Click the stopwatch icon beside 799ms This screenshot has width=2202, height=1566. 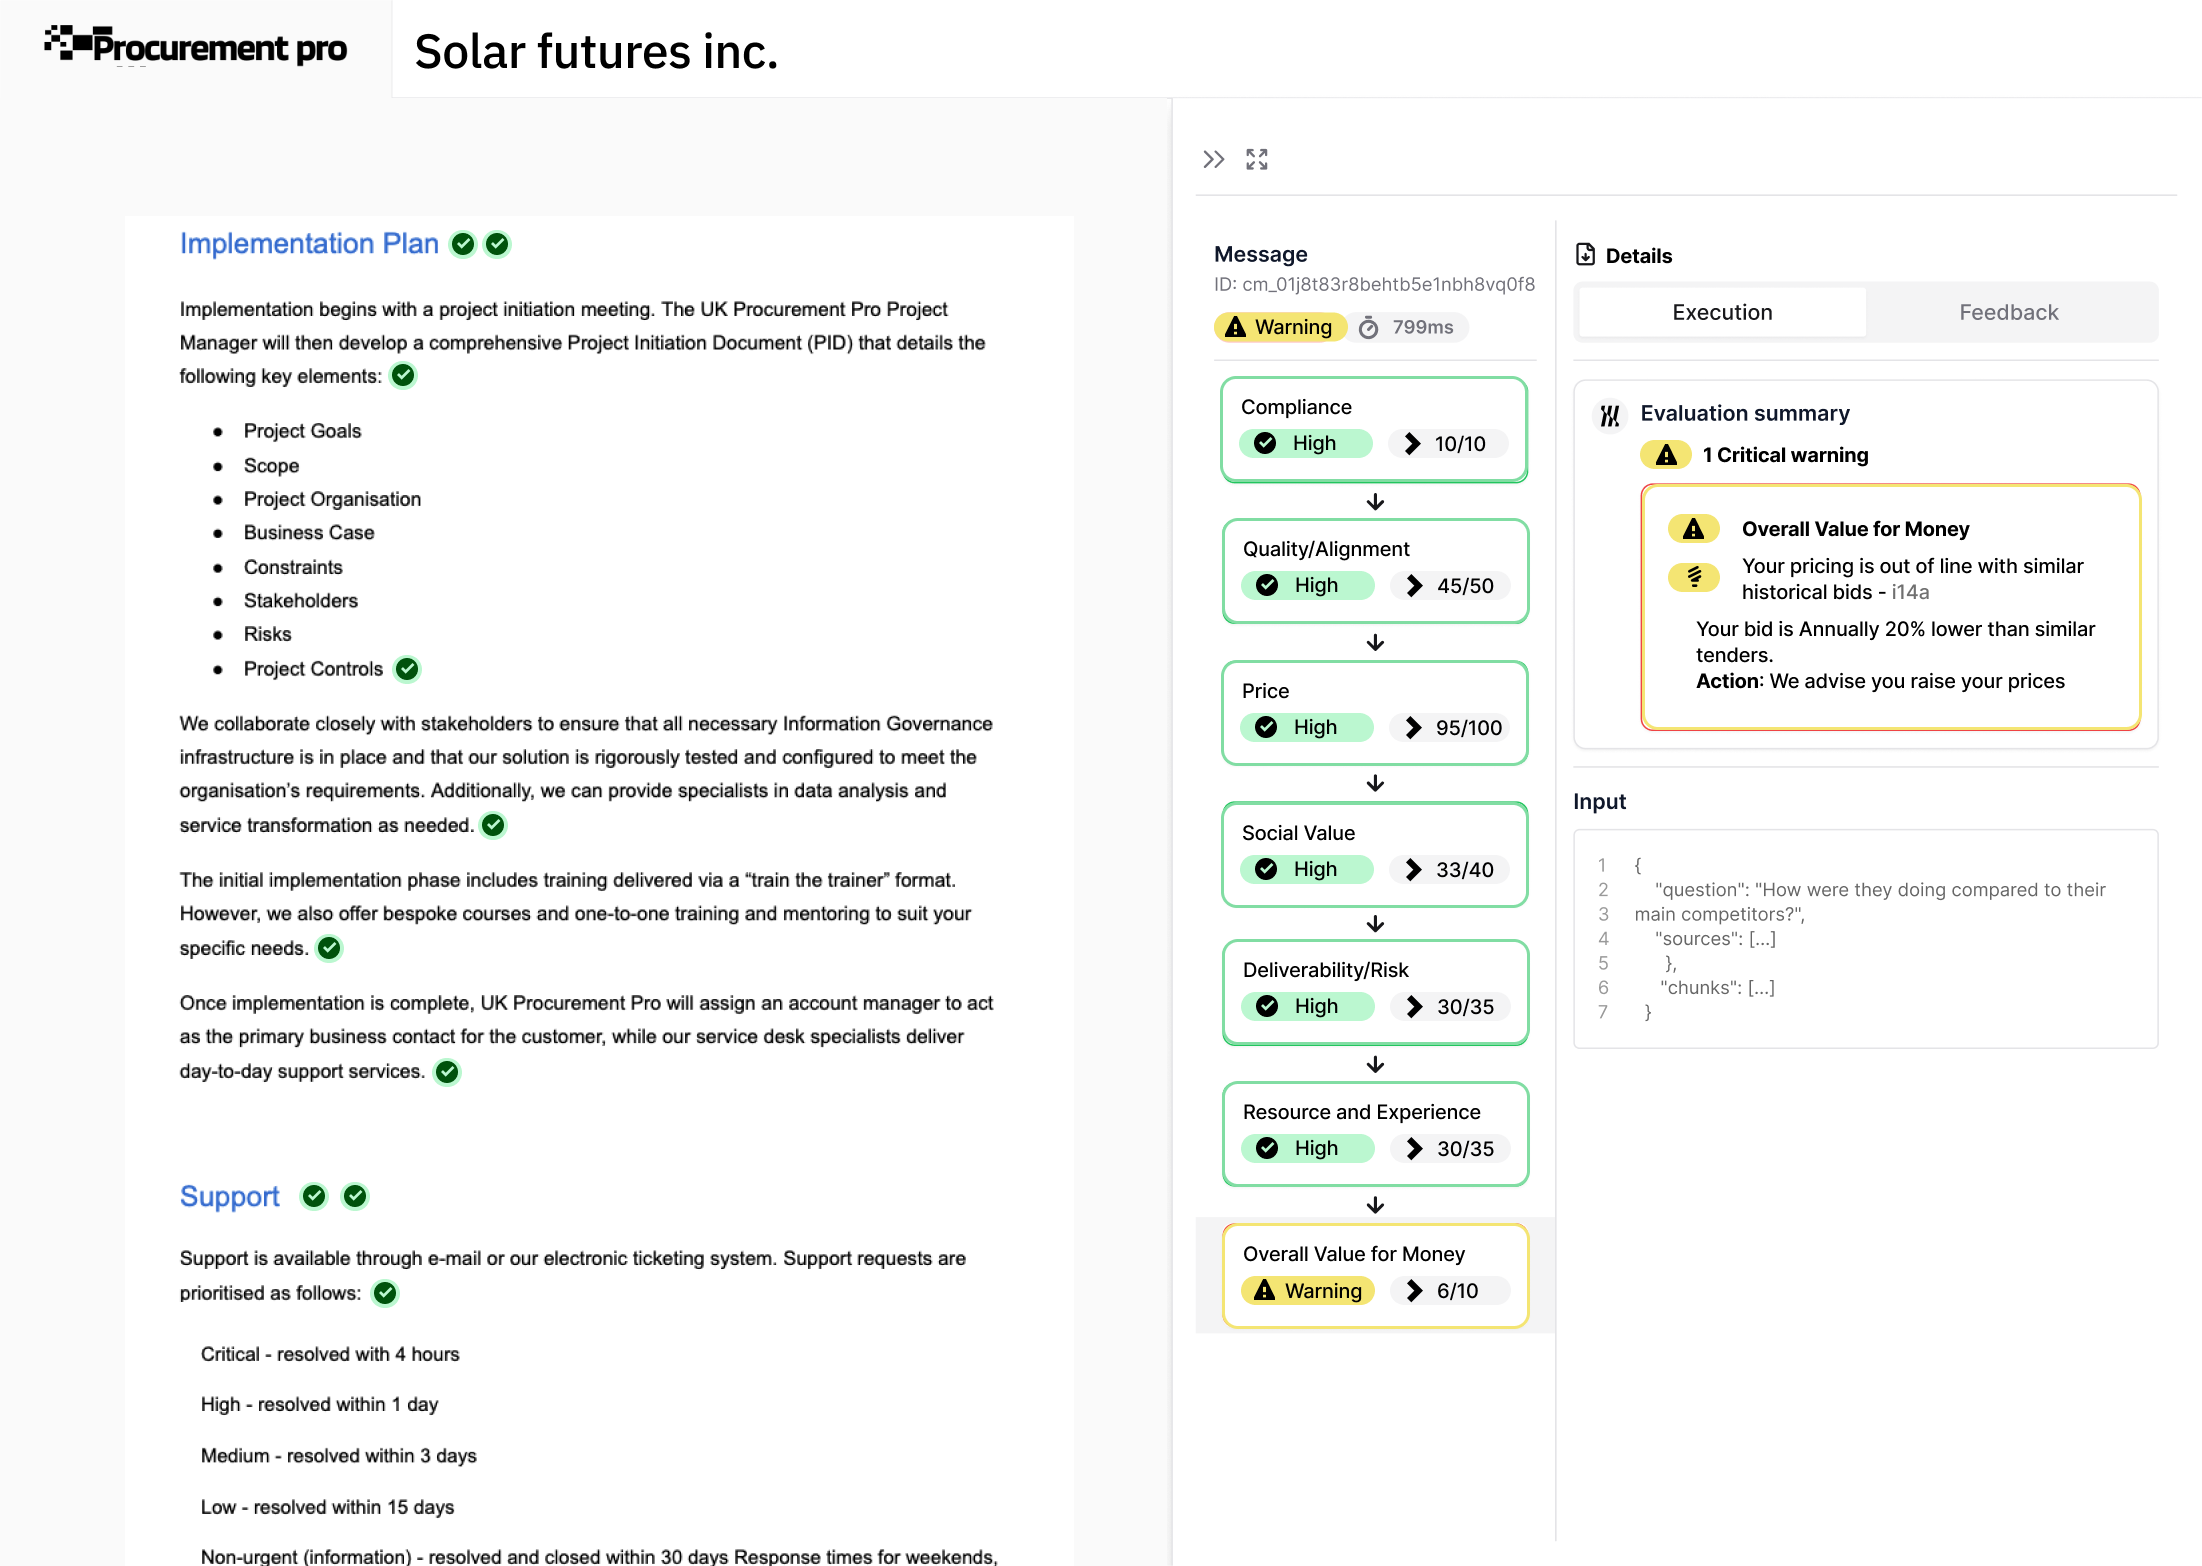1368,327
